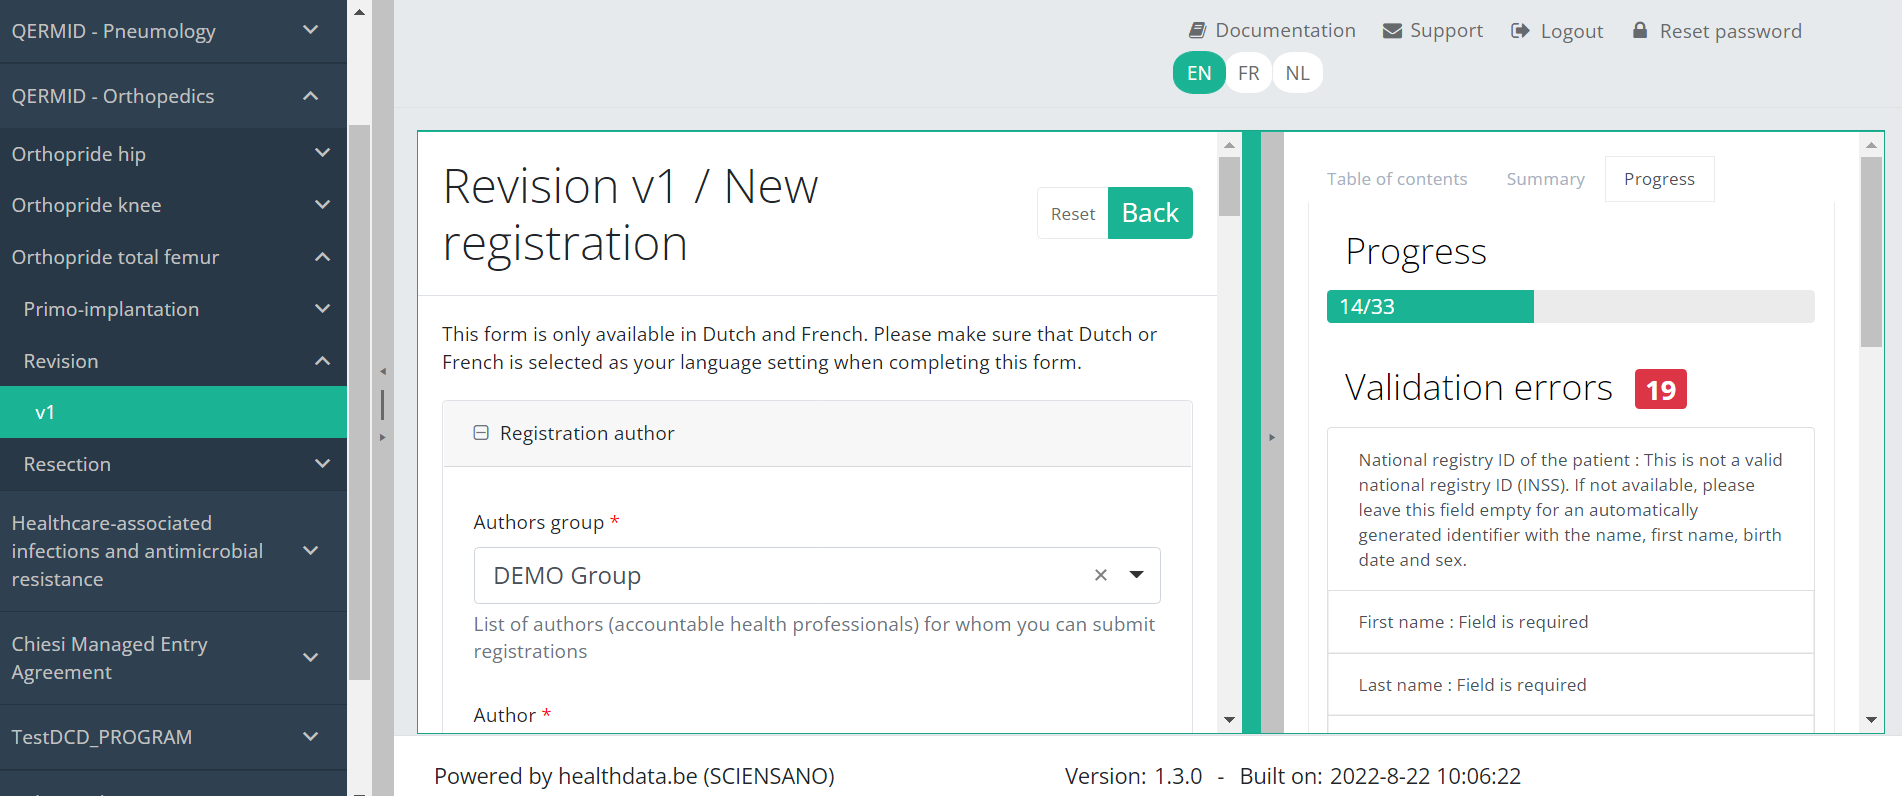Open the Summary tab
Viewport: 1902px width, 796px height.
(1545, 179)
